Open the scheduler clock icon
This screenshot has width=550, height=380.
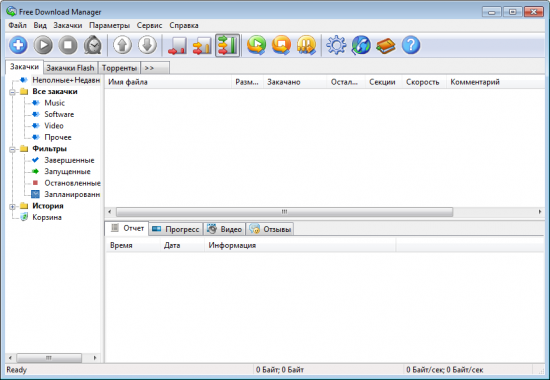tap(93, 45)
